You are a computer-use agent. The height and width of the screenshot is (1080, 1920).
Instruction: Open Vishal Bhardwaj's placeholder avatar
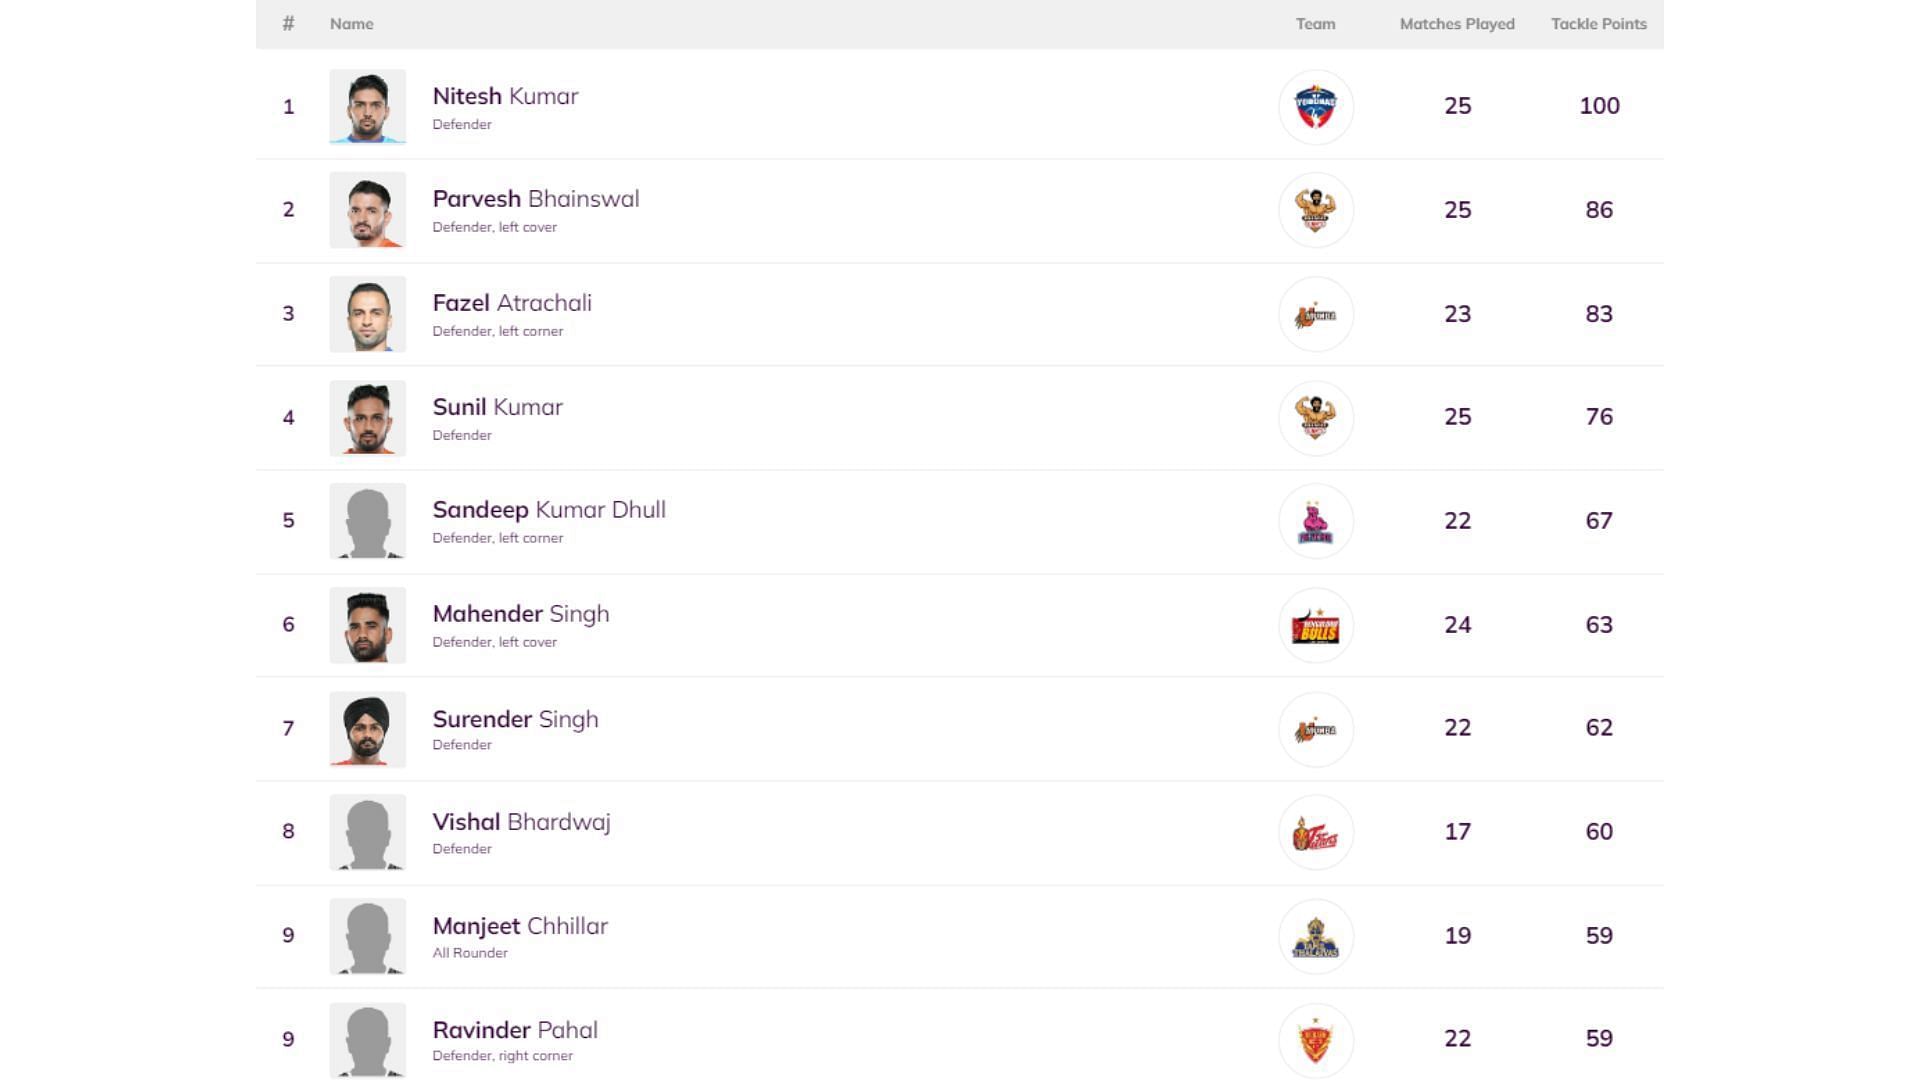pyautogui.click(x=368, y=832)
